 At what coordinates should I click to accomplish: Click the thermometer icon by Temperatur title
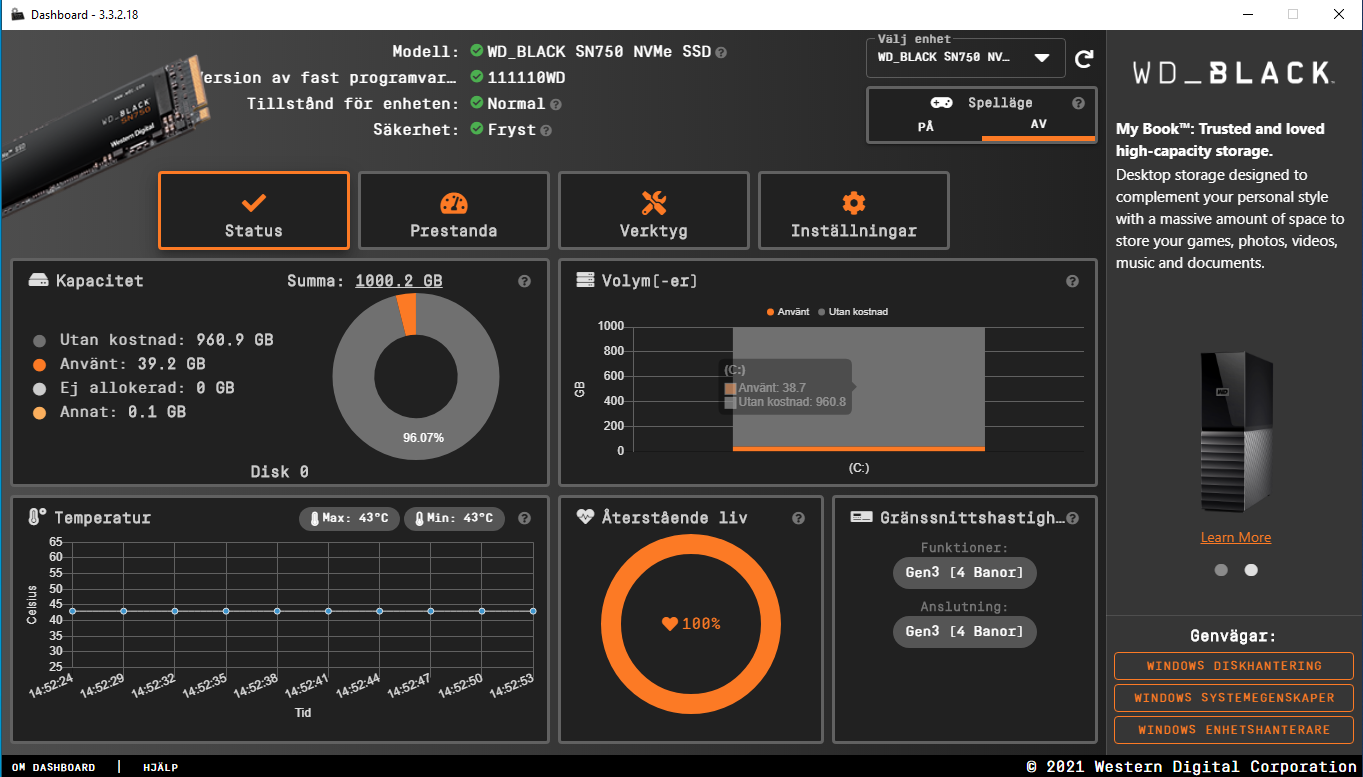(x=37, y=518)
